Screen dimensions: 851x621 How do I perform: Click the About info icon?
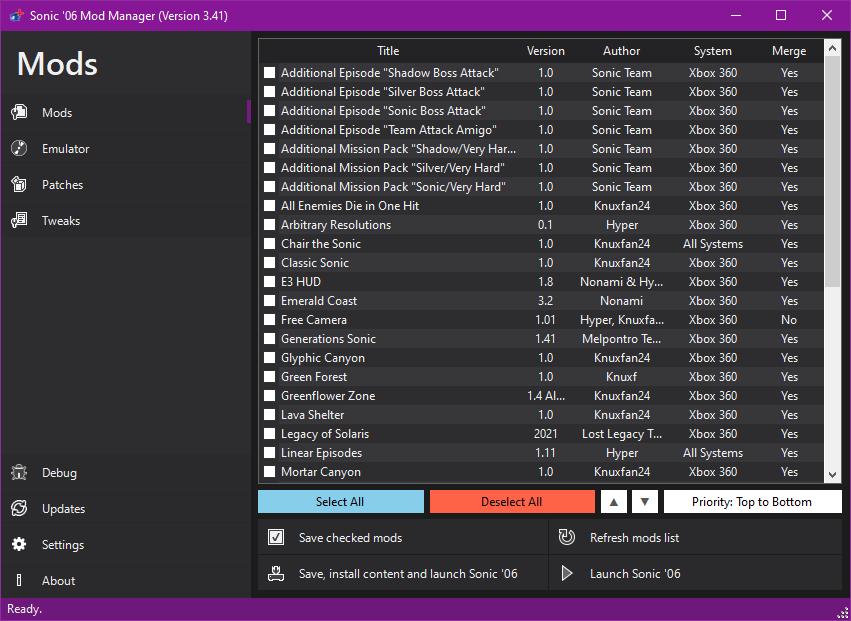(18, 581)
